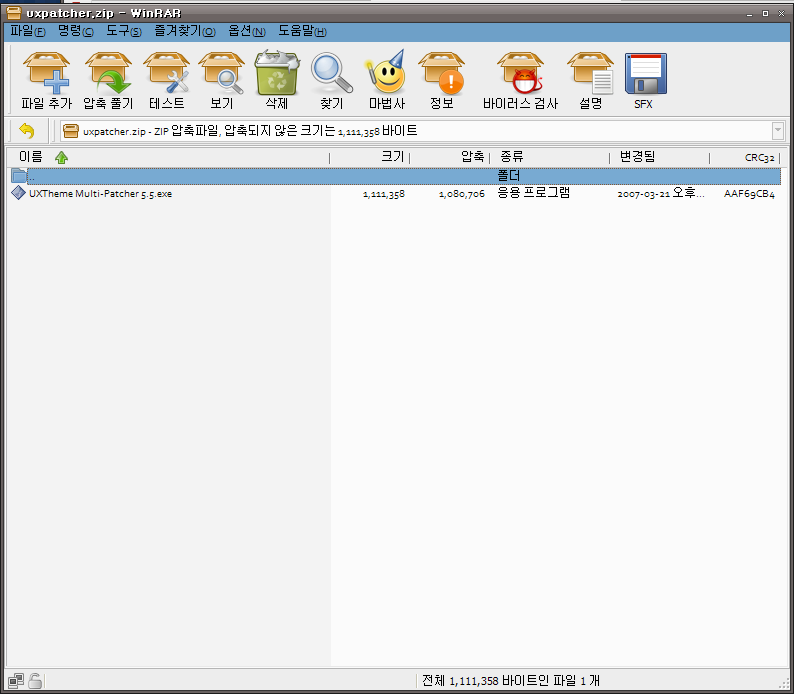The image size is (794, 694).
Task: Click the 폴더 type text in parent row
Action: pyautogui.click(x=508, y=176)
